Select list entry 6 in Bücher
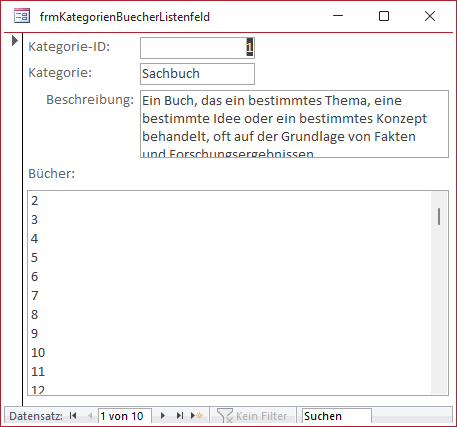The width and height of the screenshot is (457, 427). 229,277
